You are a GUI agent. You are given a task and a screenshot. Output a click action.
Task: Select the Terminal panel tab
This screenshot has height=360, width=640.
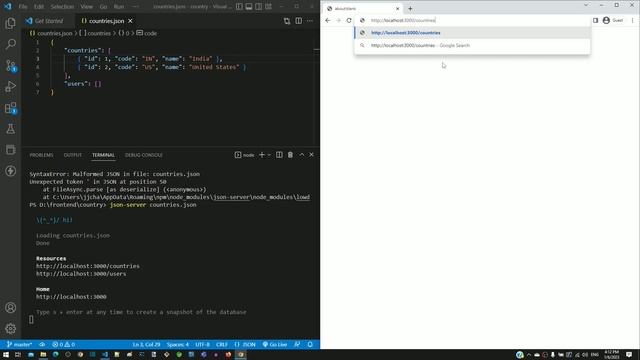click(103, 155)
